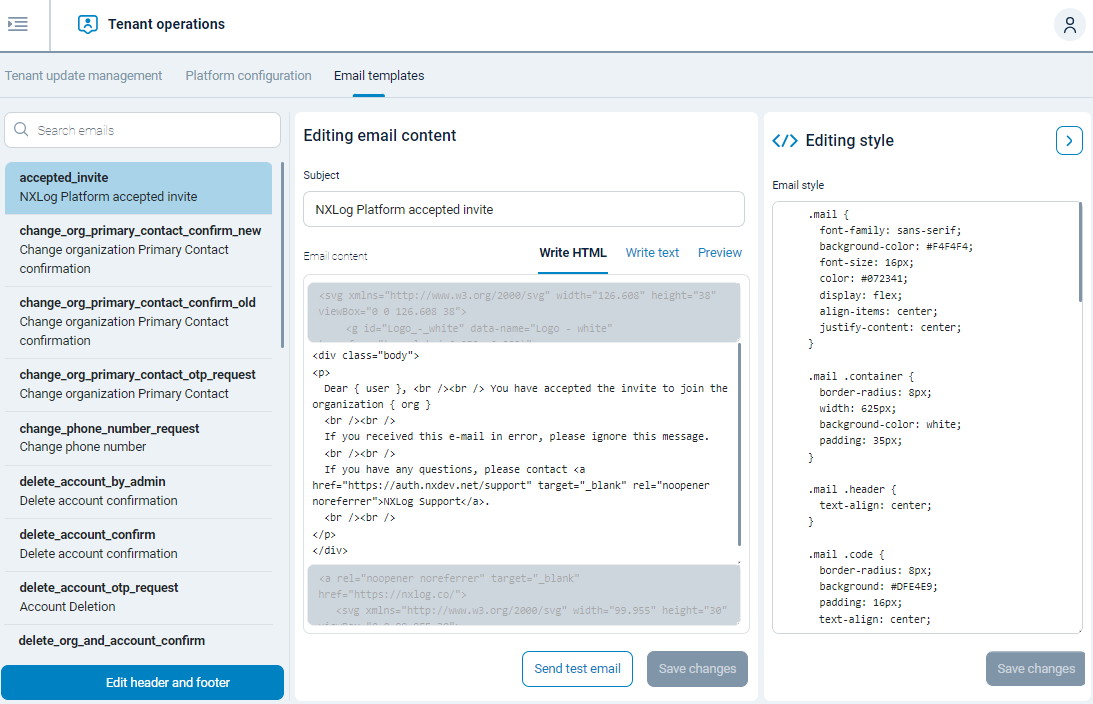The height and width of the screenshot is (704, 1093).
Task: Switch to the Preview tab
Action: (719, 252)
